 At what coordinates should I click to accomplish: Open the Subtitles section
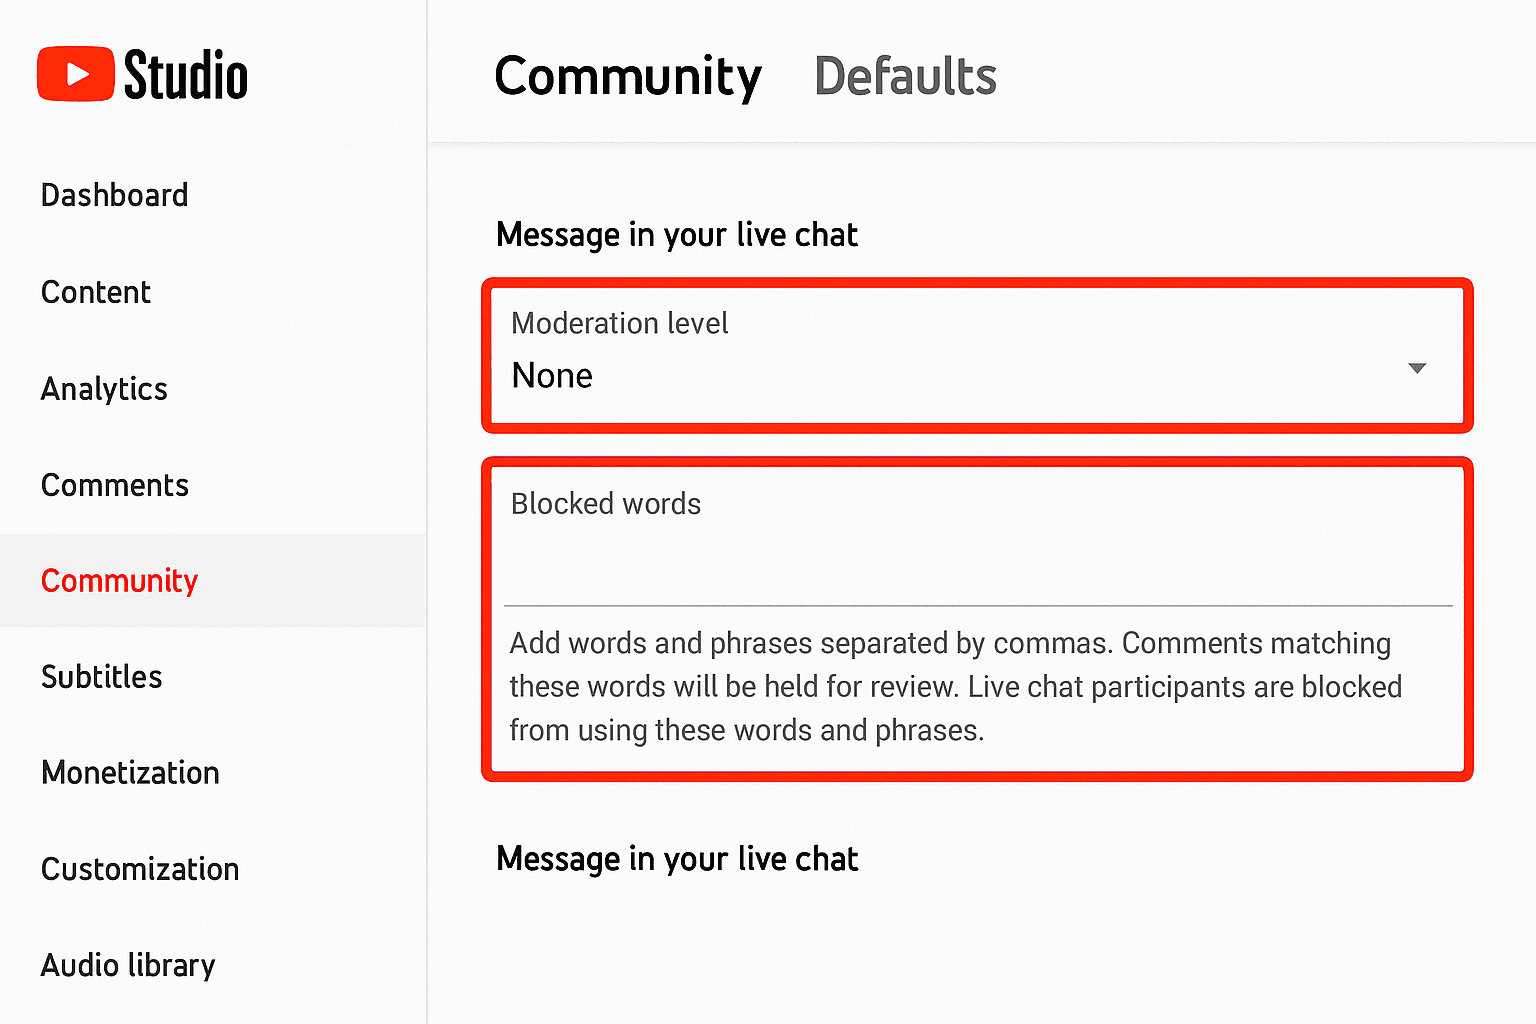[101, 677]
